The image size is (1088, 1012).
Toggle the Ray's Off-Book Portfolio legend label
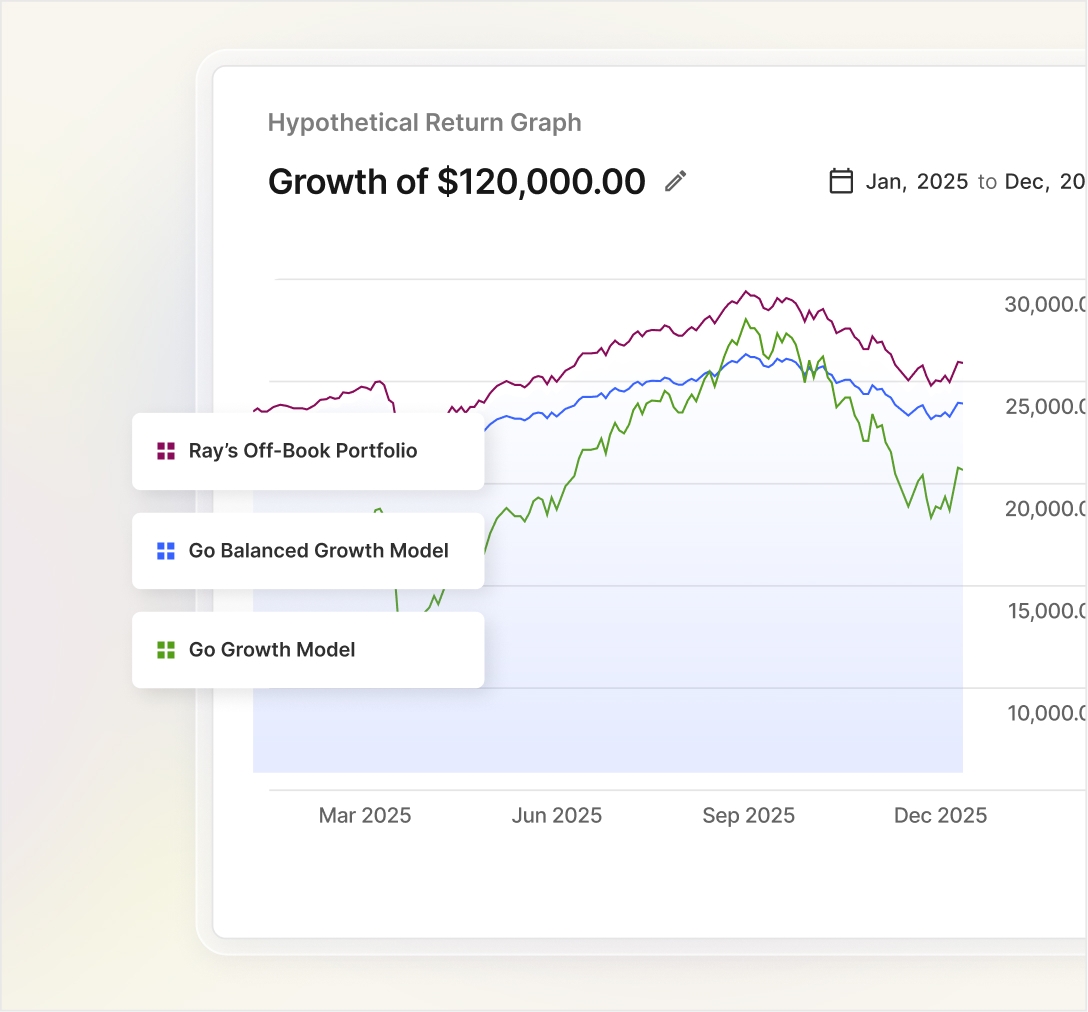pyautogui.click(x=303, y=451)
